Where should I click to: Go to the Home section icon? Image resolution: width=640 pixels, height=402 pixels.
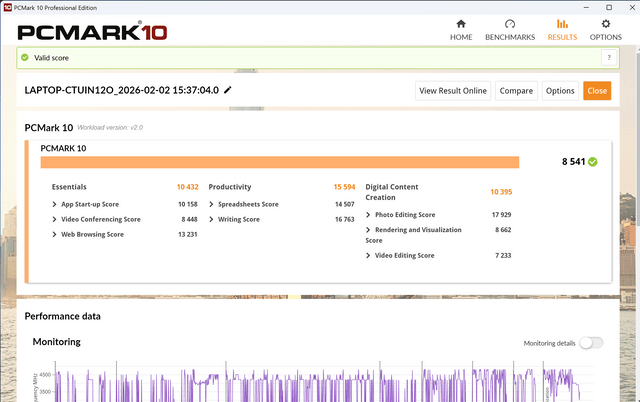pyautogui.click(x=461, y=24)
